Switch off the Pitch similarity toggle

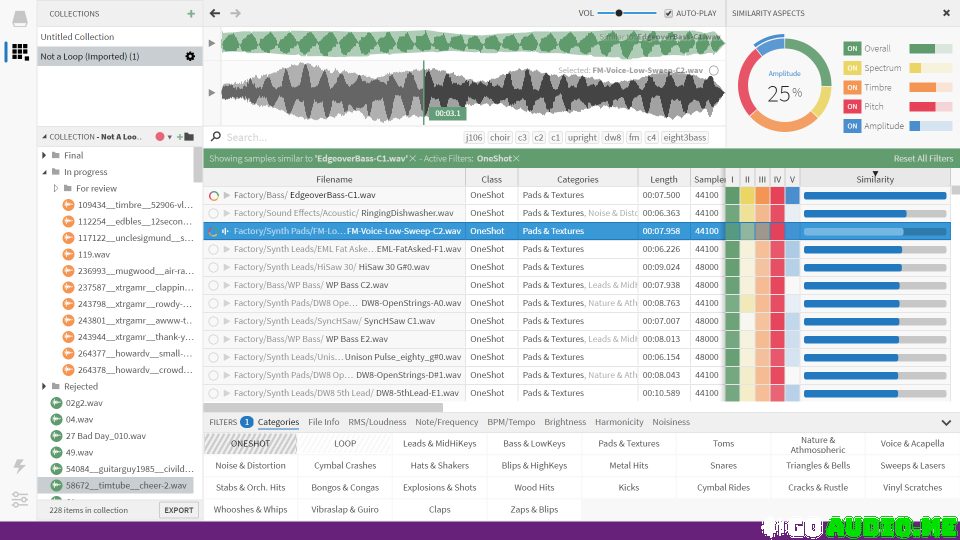coord(852,106)
